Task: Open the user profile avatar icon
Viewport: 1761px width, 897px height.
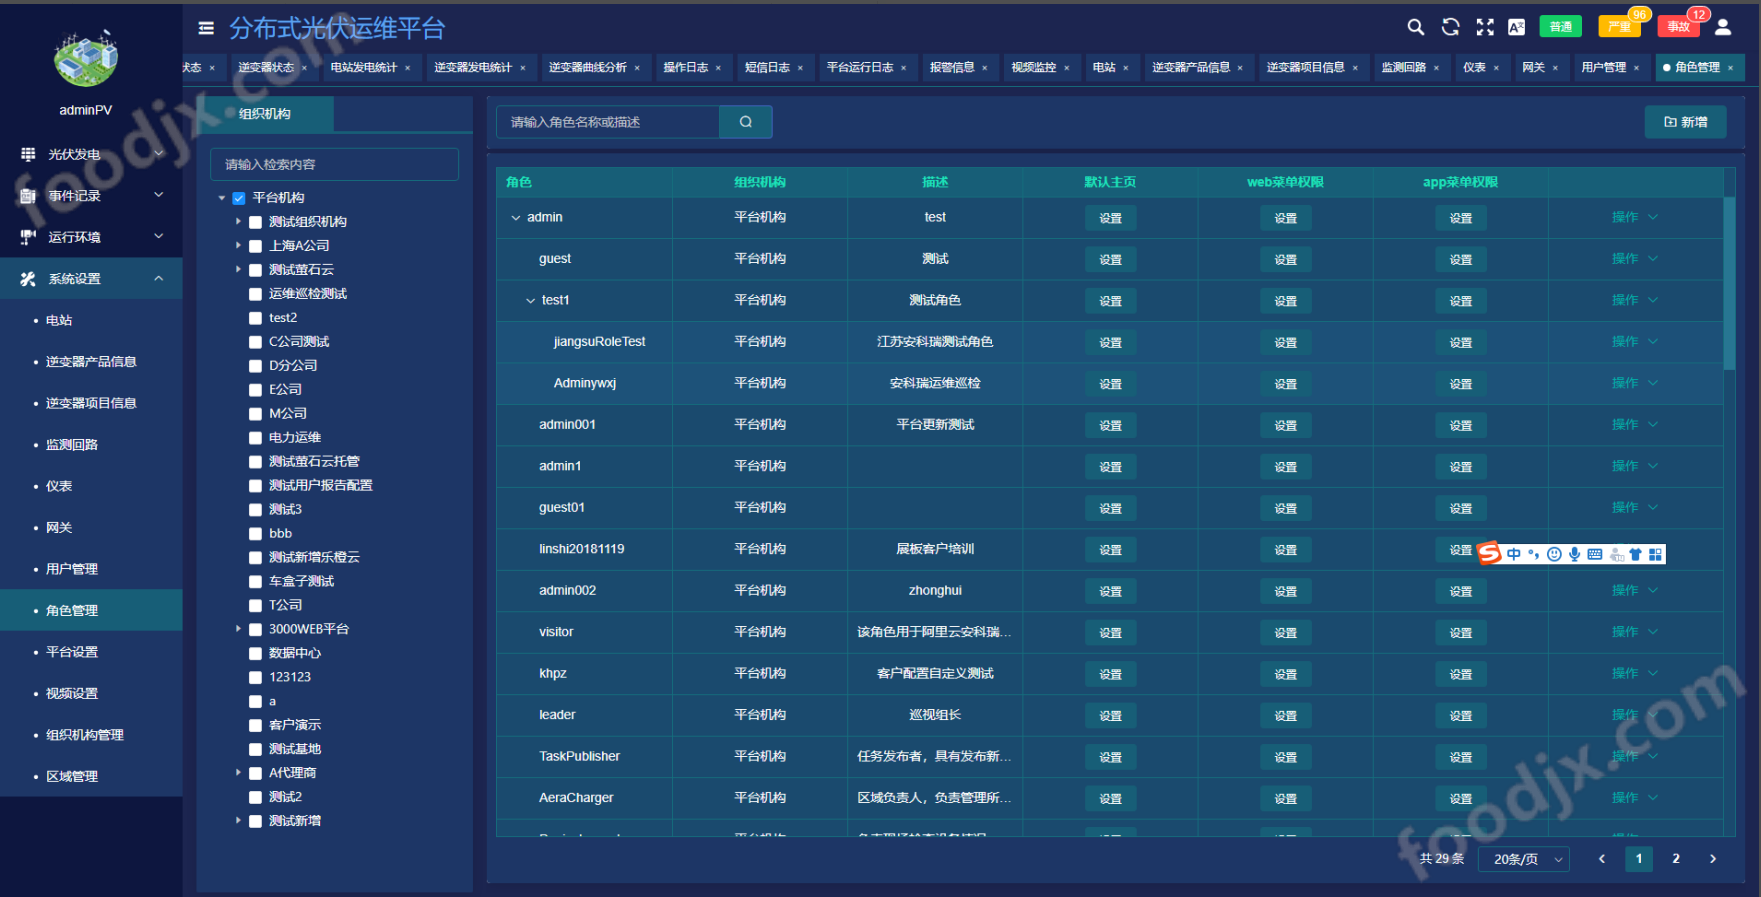Action: tap(1723, 27)
